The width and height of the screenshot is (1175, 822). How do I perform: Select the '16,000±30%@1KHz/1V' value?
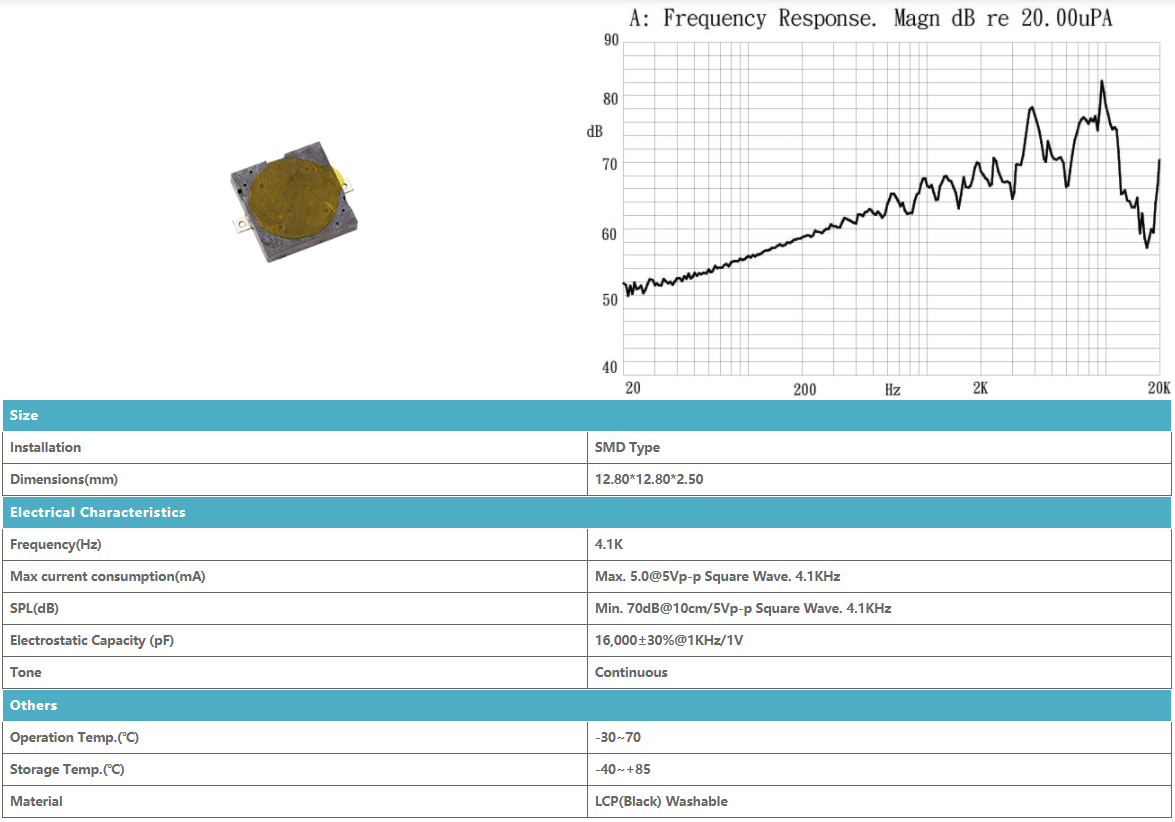pyautogui.click(x=669, y=641)
